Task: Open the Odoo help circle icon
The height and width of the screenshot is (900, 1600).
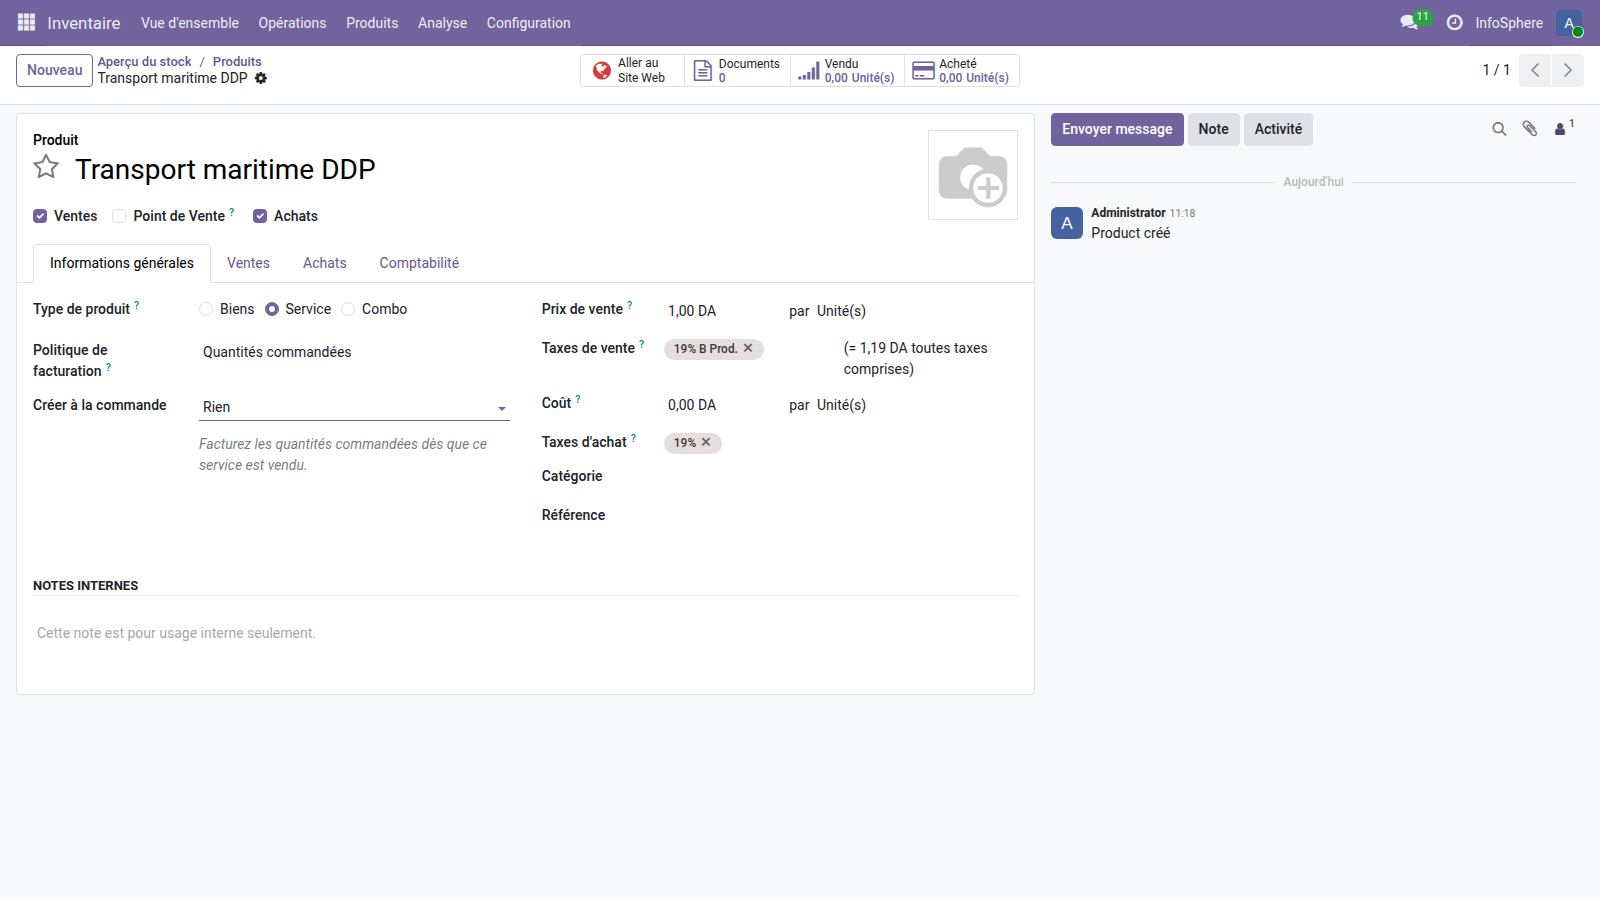Action: 1455,22
